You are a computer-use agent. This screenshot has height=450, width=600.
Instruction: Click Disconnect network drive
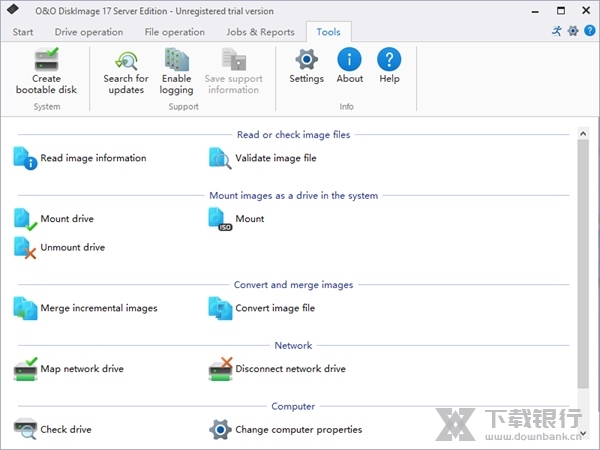[x=290, y=369]
